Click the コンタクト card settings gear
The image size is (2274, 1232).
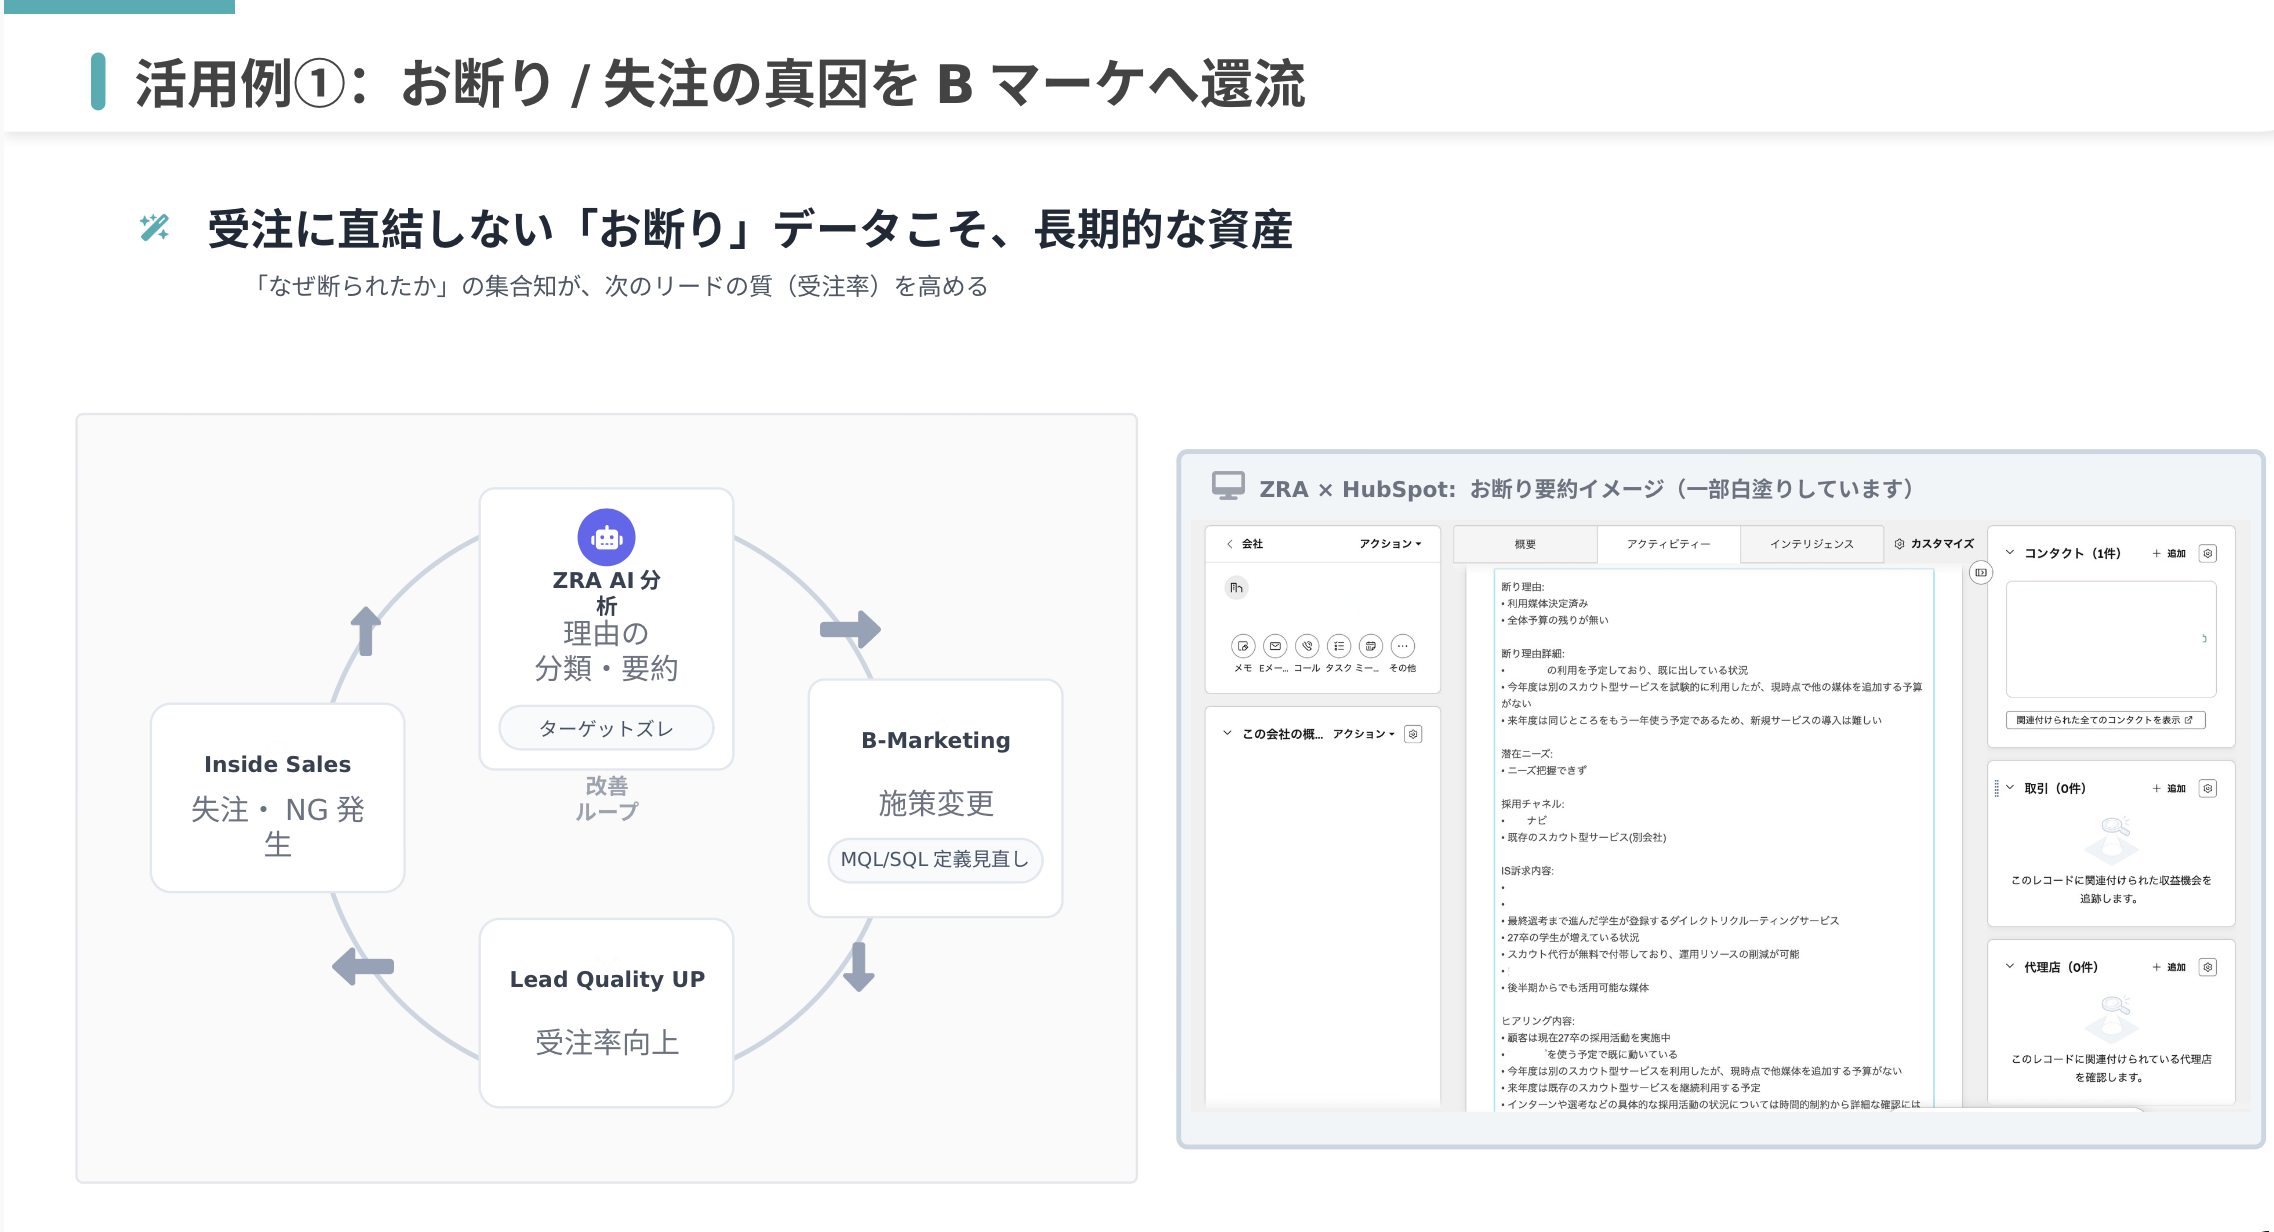(x=2208, y=553)
